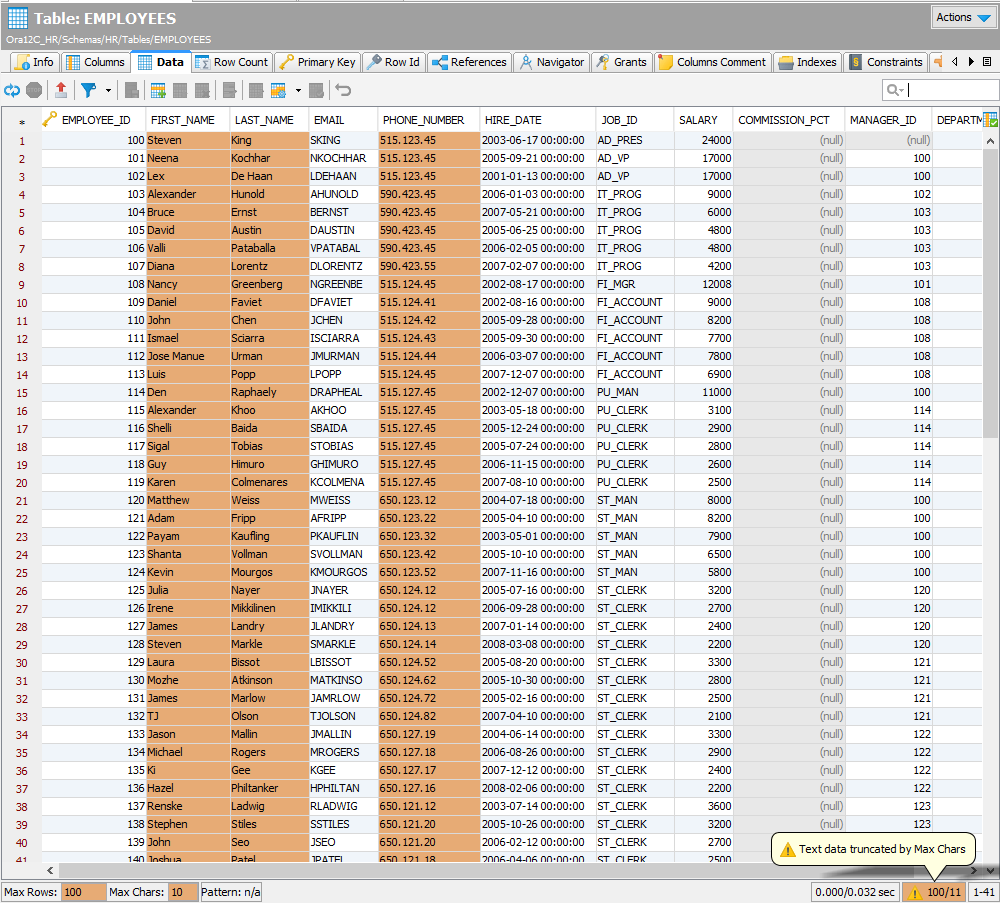Sort by the FIRST_NAME column header
Image resolution: width=1000 pixels, height=903 pixels.
[188, 120]
